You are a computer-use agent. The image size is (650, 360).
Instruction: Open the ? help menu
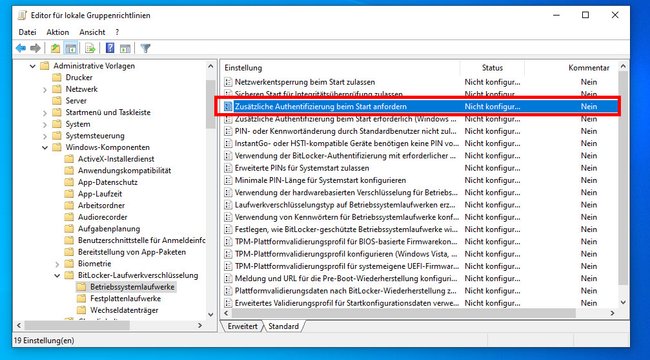pos(117,32)
